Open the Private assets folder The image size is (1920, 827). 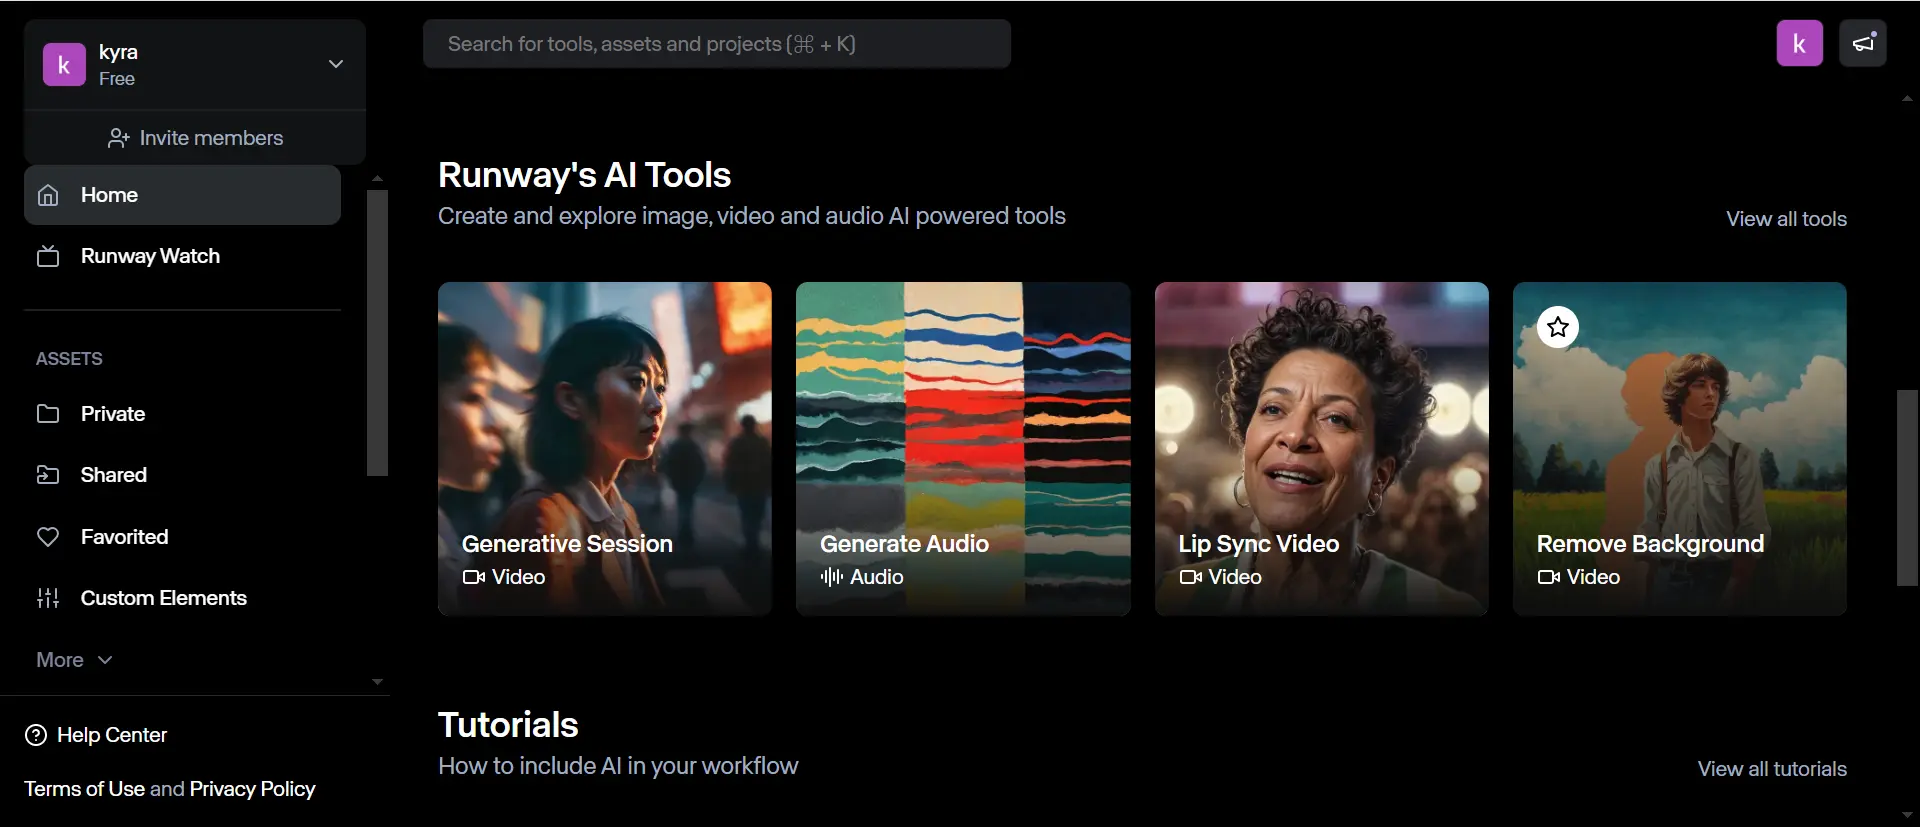click(182, 414)
